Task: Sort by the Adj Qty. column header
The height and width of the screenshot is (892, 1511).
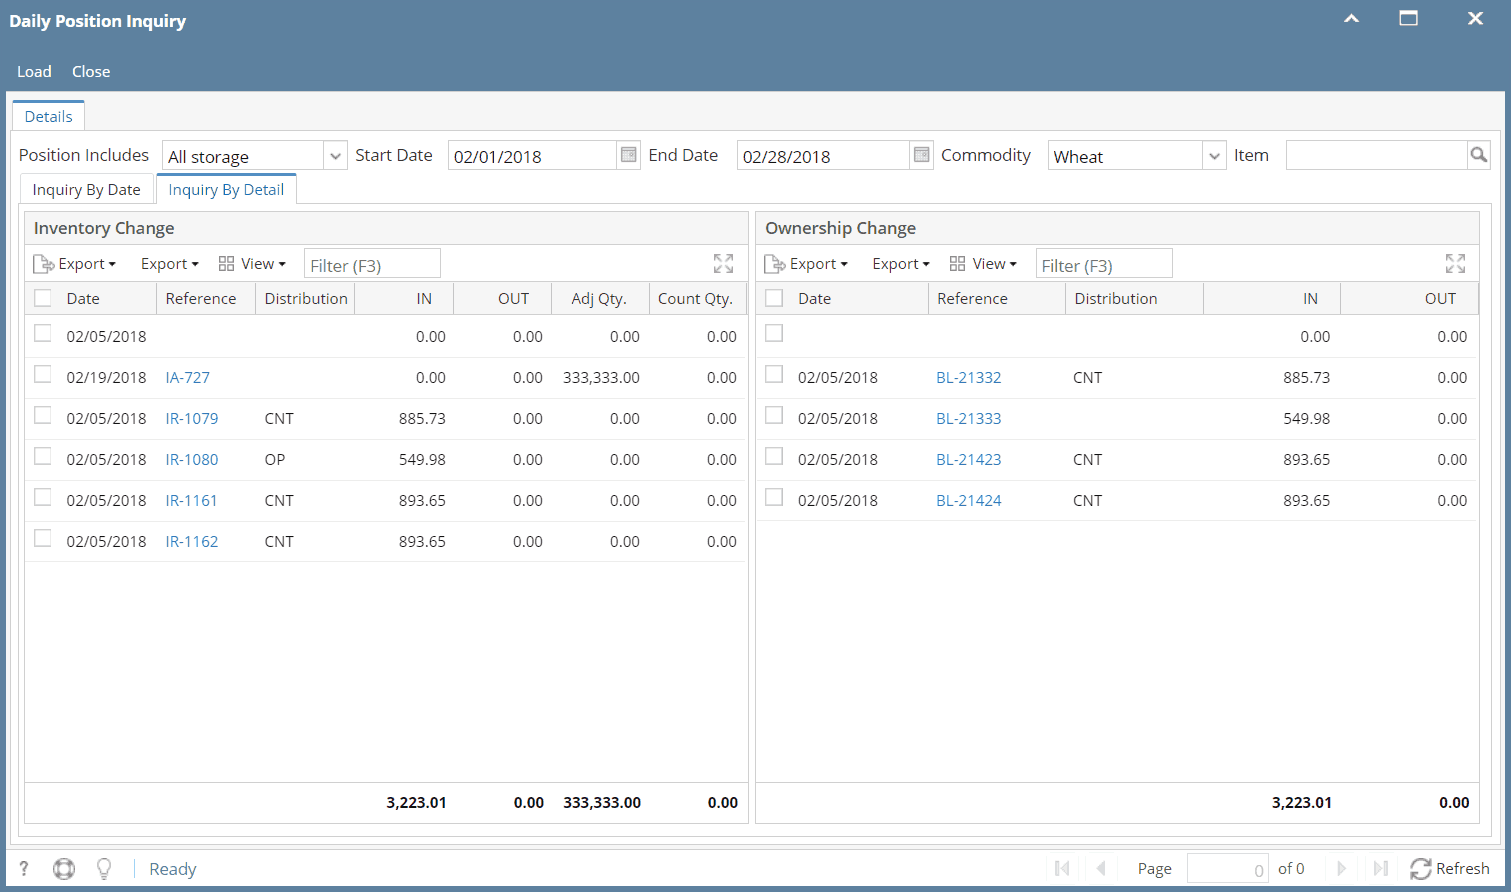Action: [x=599, y=299]
